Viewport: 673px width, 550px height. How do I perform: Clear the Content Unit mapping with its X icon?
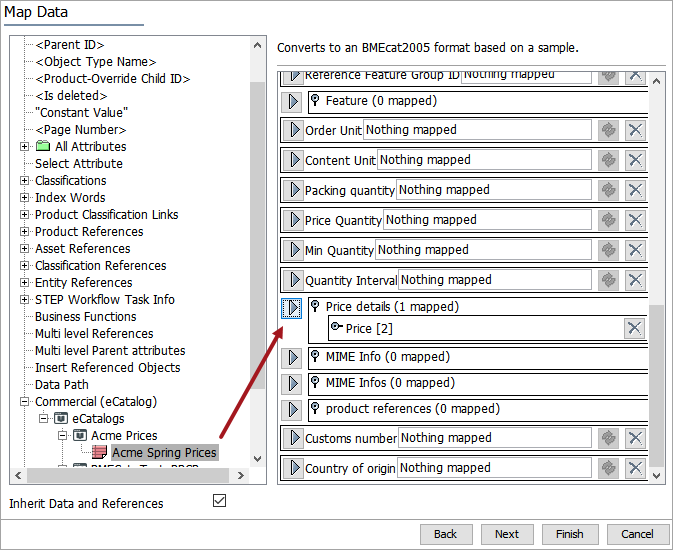[635, 160]
